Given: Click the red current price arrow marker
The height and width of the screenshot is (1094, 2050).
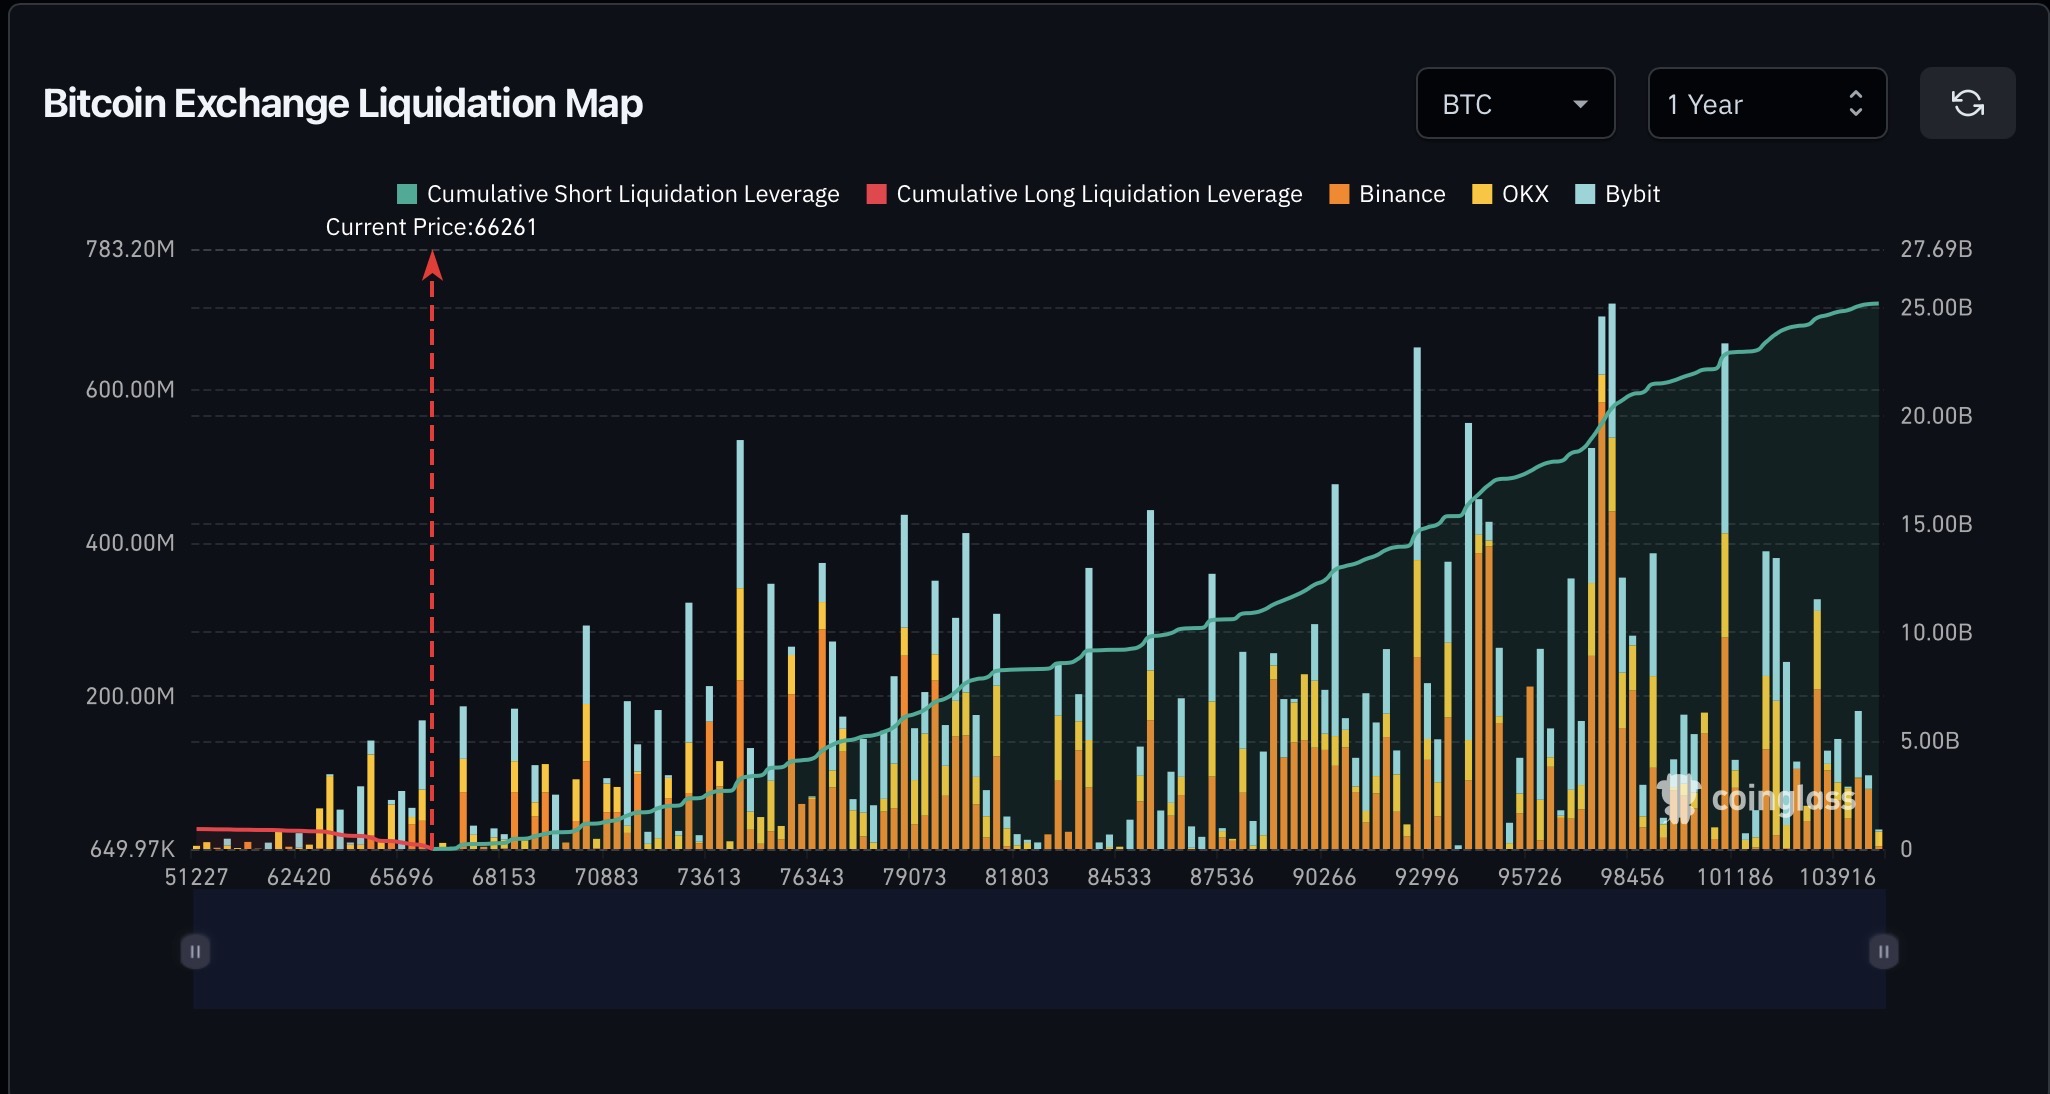Looking at the screenshot, I should pyautogui.click(x=432, y=265).
